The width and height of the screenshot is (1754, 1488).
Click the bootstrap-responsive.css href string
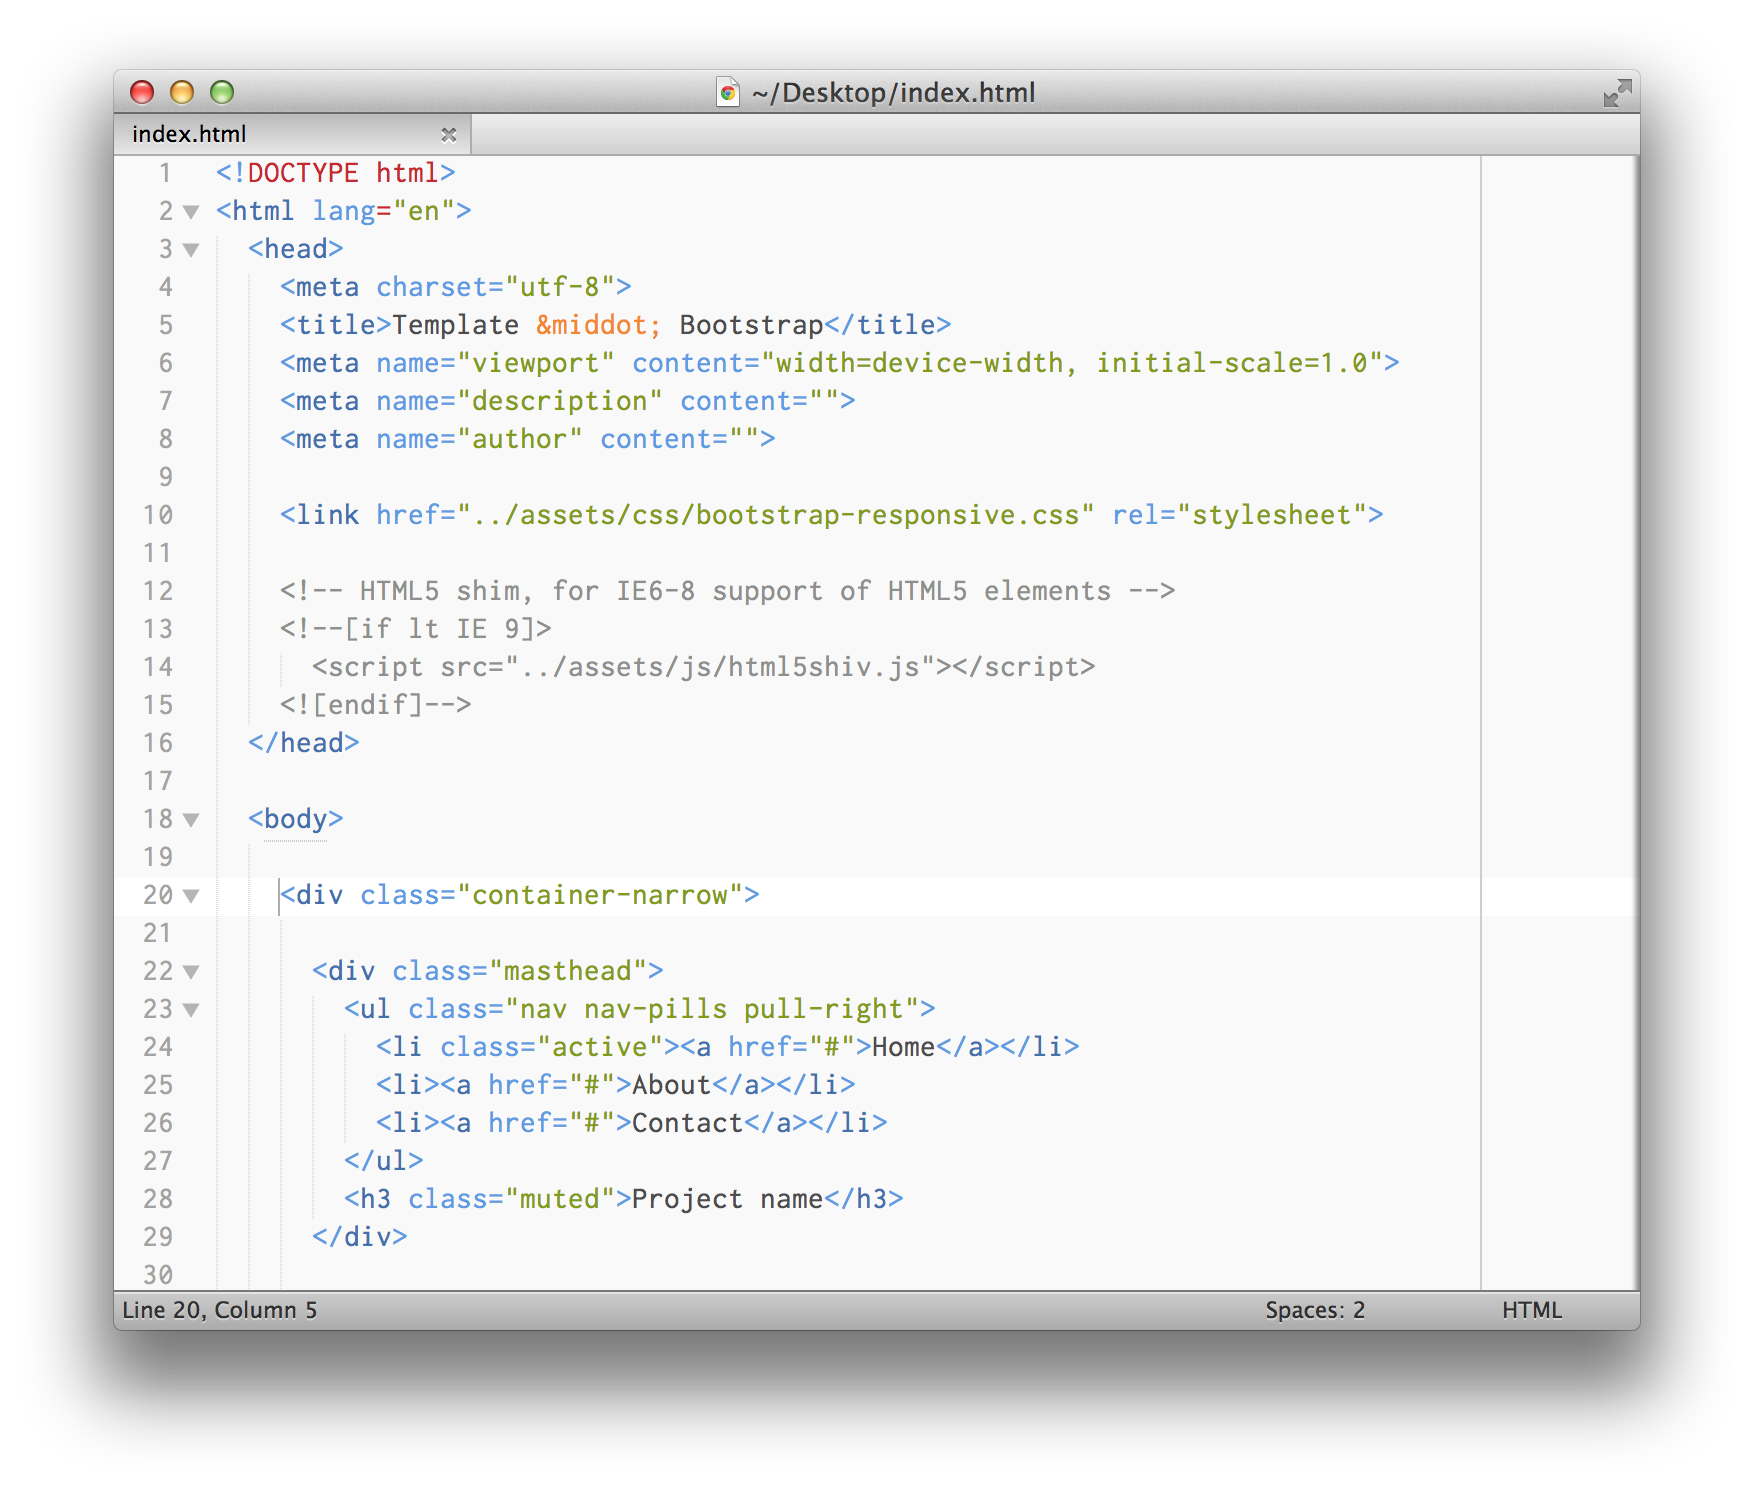tap(775, 515)
